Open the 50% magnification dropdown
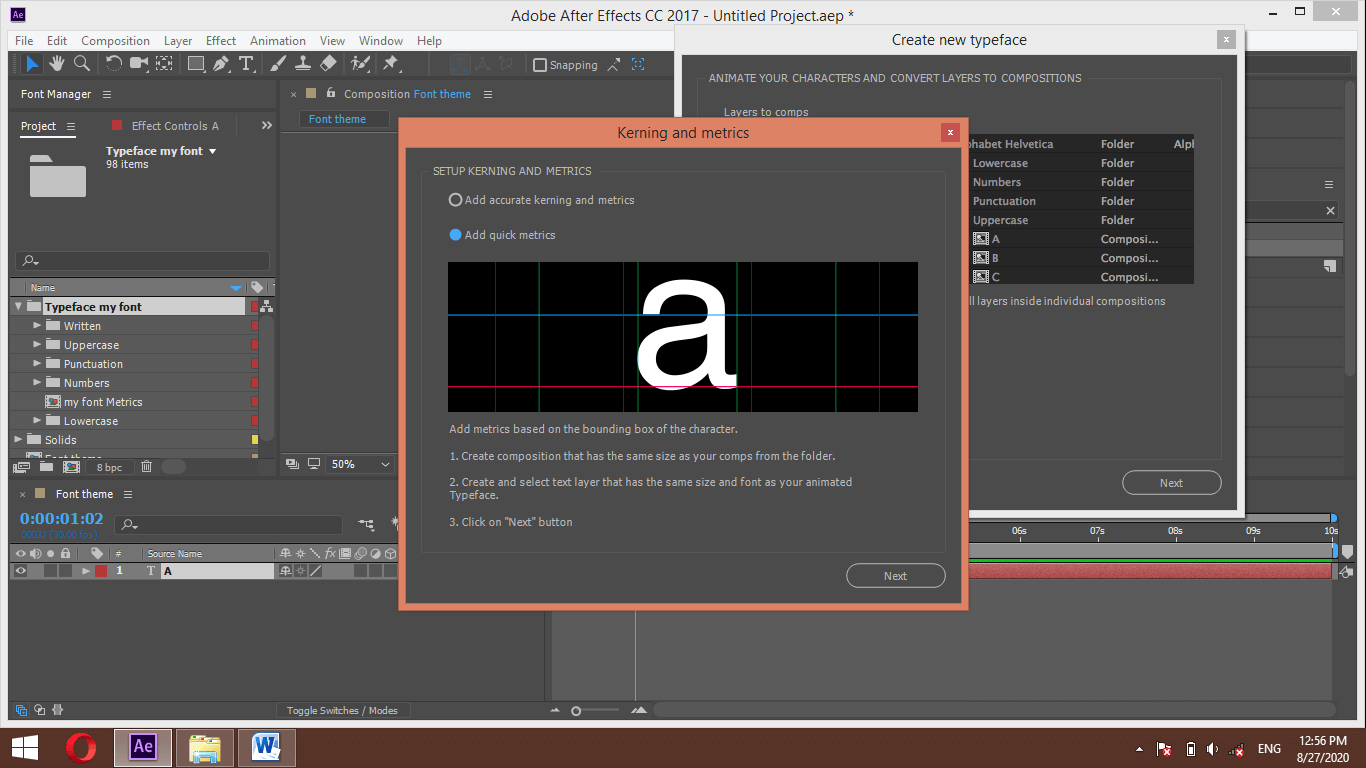 click(x=362, y=464)
